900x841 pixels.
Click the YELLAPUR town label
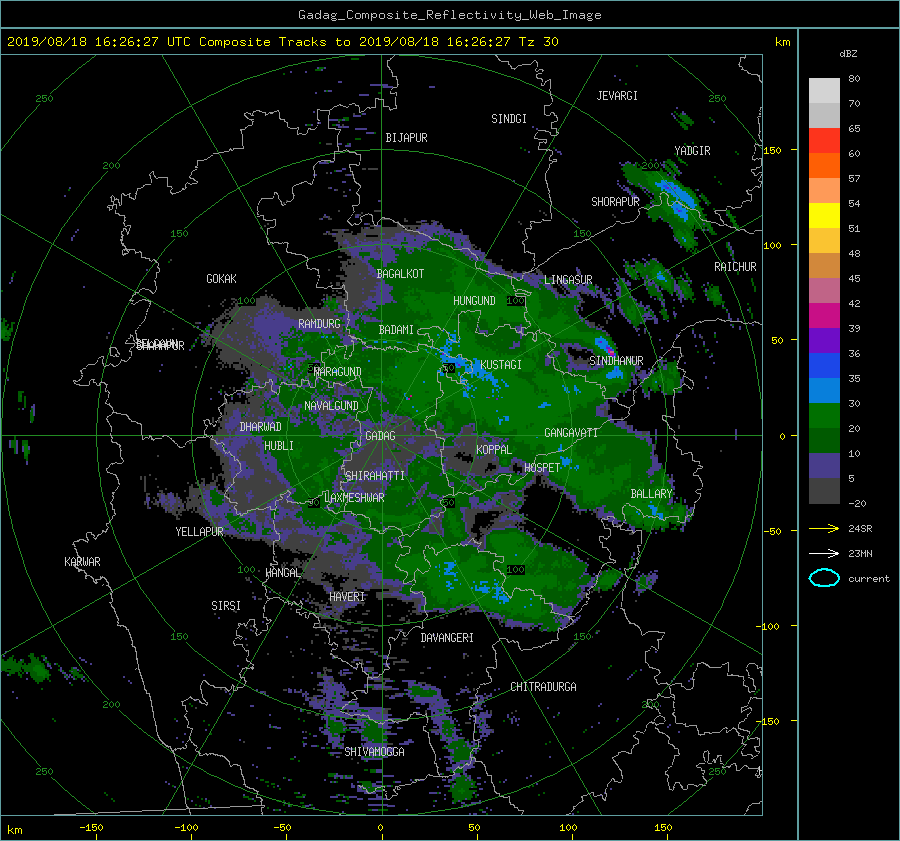tap(199, 532)
